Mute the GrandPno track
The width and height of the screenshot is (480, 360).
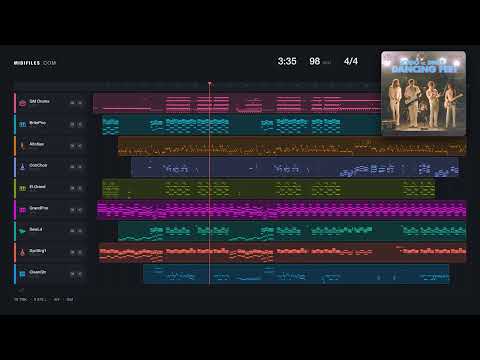72,210
